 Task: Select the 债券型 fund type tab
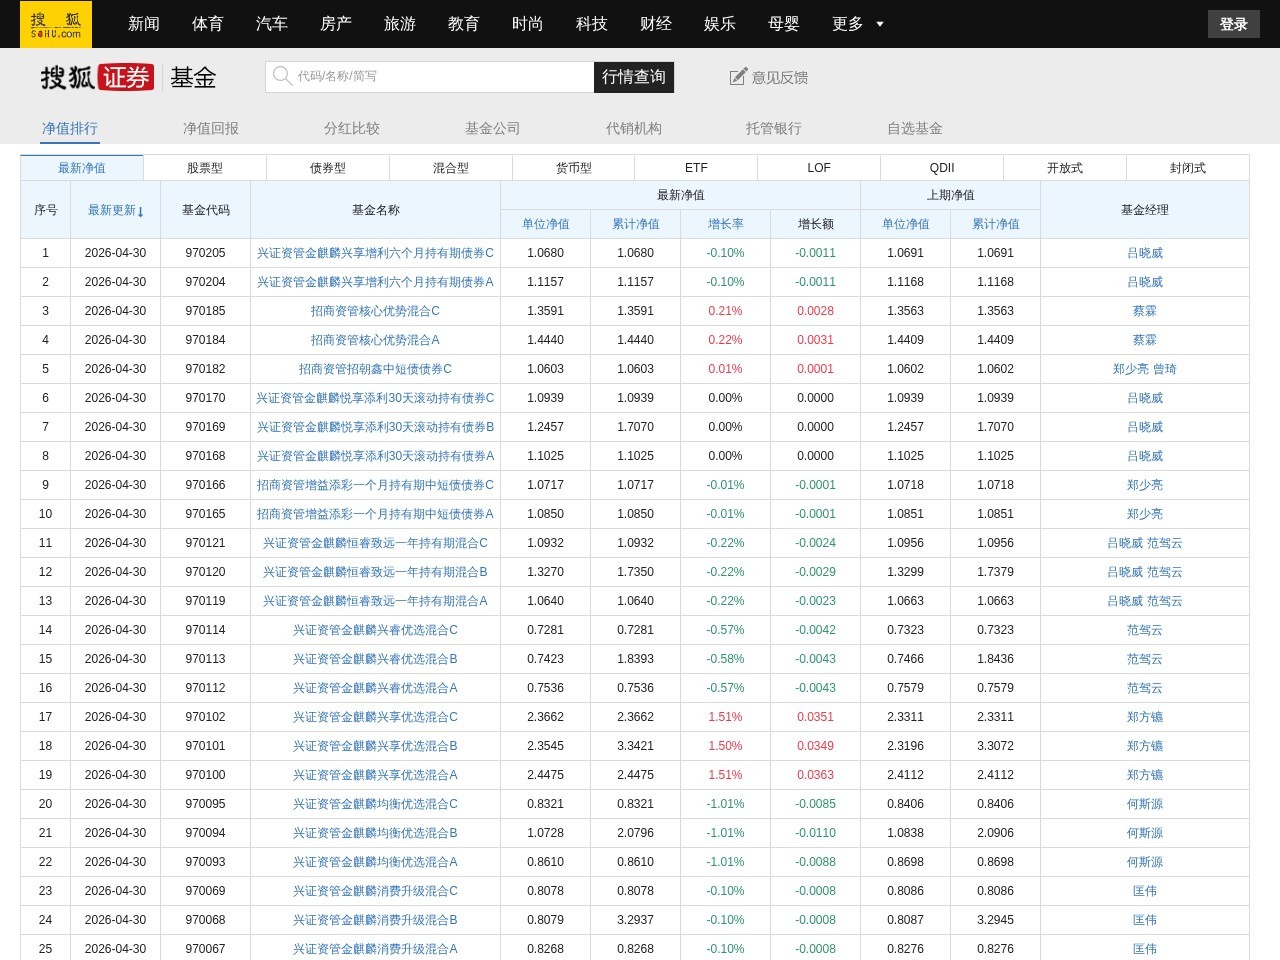(328, 168)
